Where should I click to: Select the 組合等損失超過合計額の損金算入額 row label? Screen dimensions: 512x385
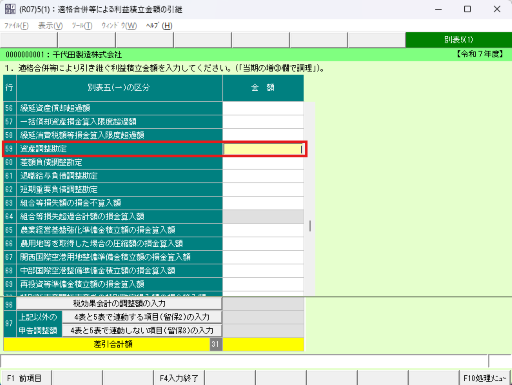click(119, 217)
